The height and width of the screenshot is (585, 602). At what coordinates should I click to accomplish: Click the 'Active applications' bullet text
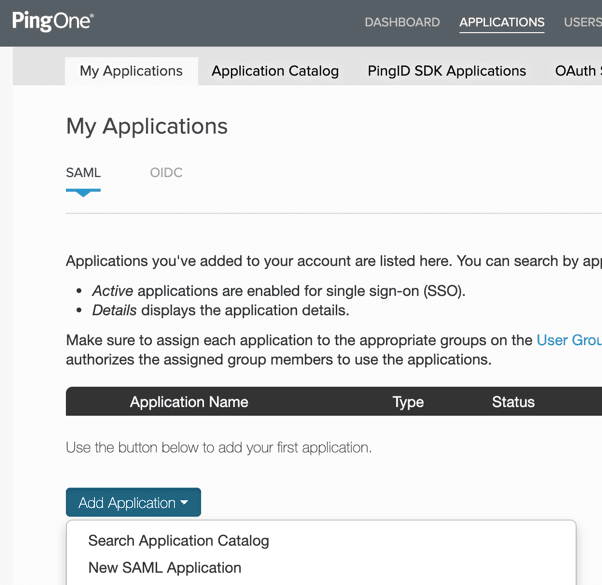pos(279,291)
